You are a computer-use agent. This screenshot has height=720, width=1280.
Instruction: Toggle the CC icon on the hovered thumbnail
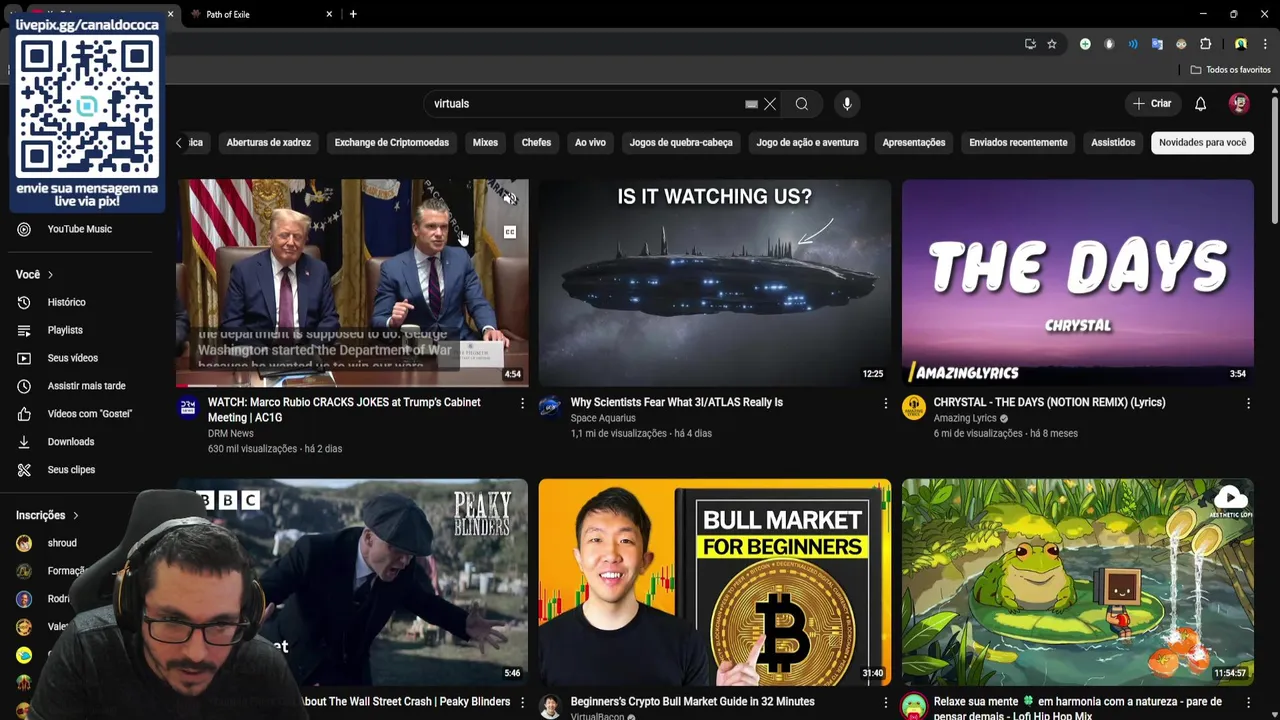[510, 232]
